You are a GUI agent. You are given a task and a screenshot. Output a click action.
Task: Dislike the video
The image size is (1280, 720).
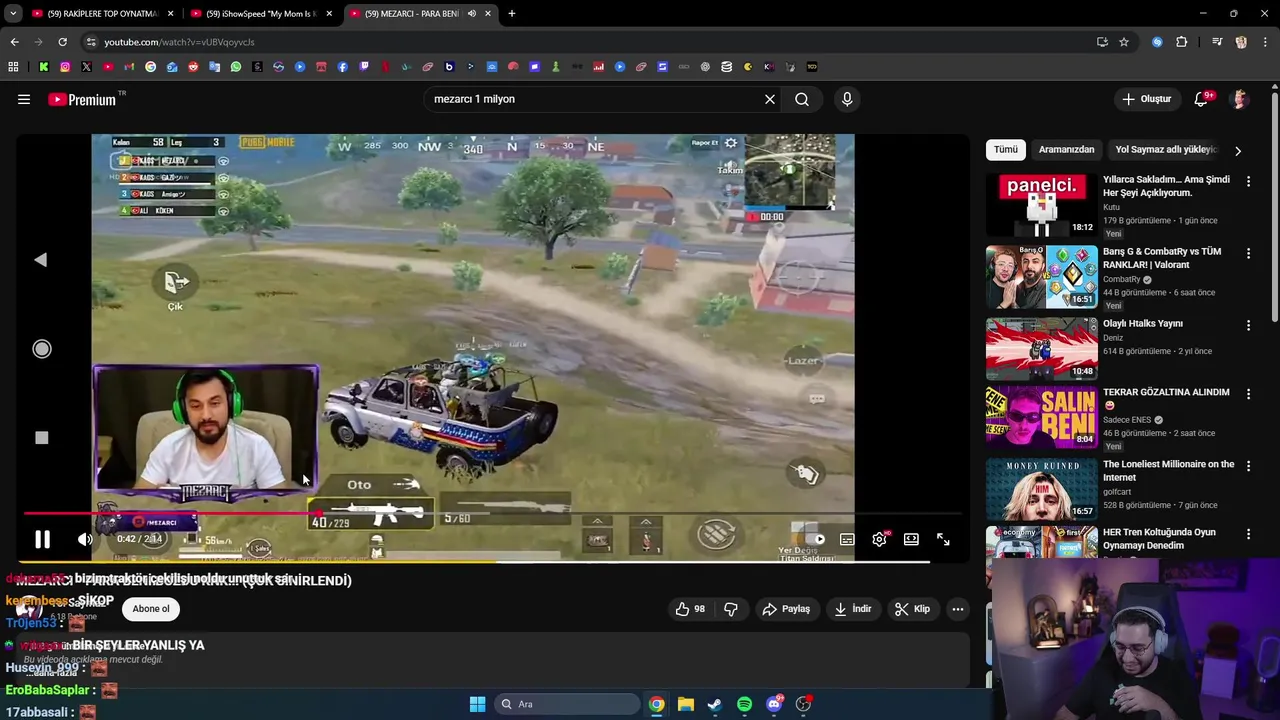(730, 609)
